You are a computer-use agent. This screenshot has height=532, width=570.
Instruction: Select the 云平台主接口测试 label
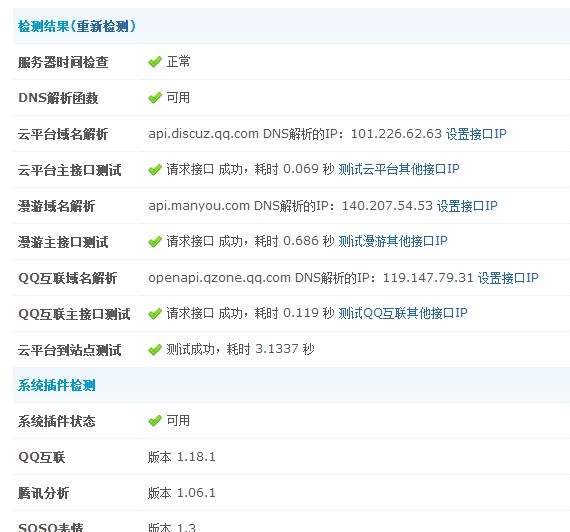(x=69, y=170)
